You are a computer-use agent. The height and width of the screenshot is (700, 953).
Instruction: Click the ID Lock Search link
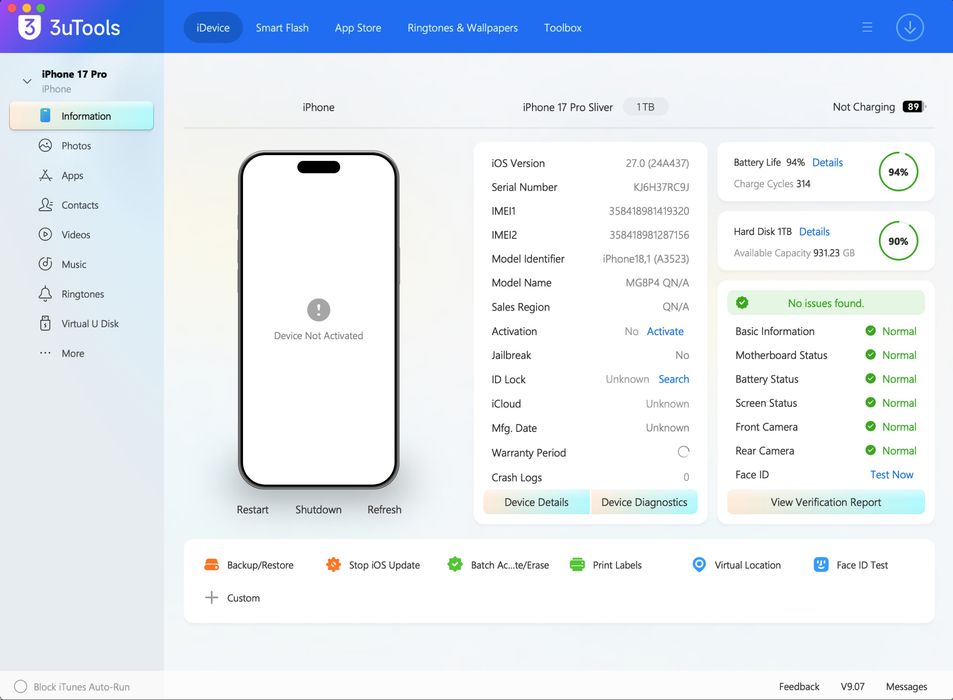pos(674,379)
